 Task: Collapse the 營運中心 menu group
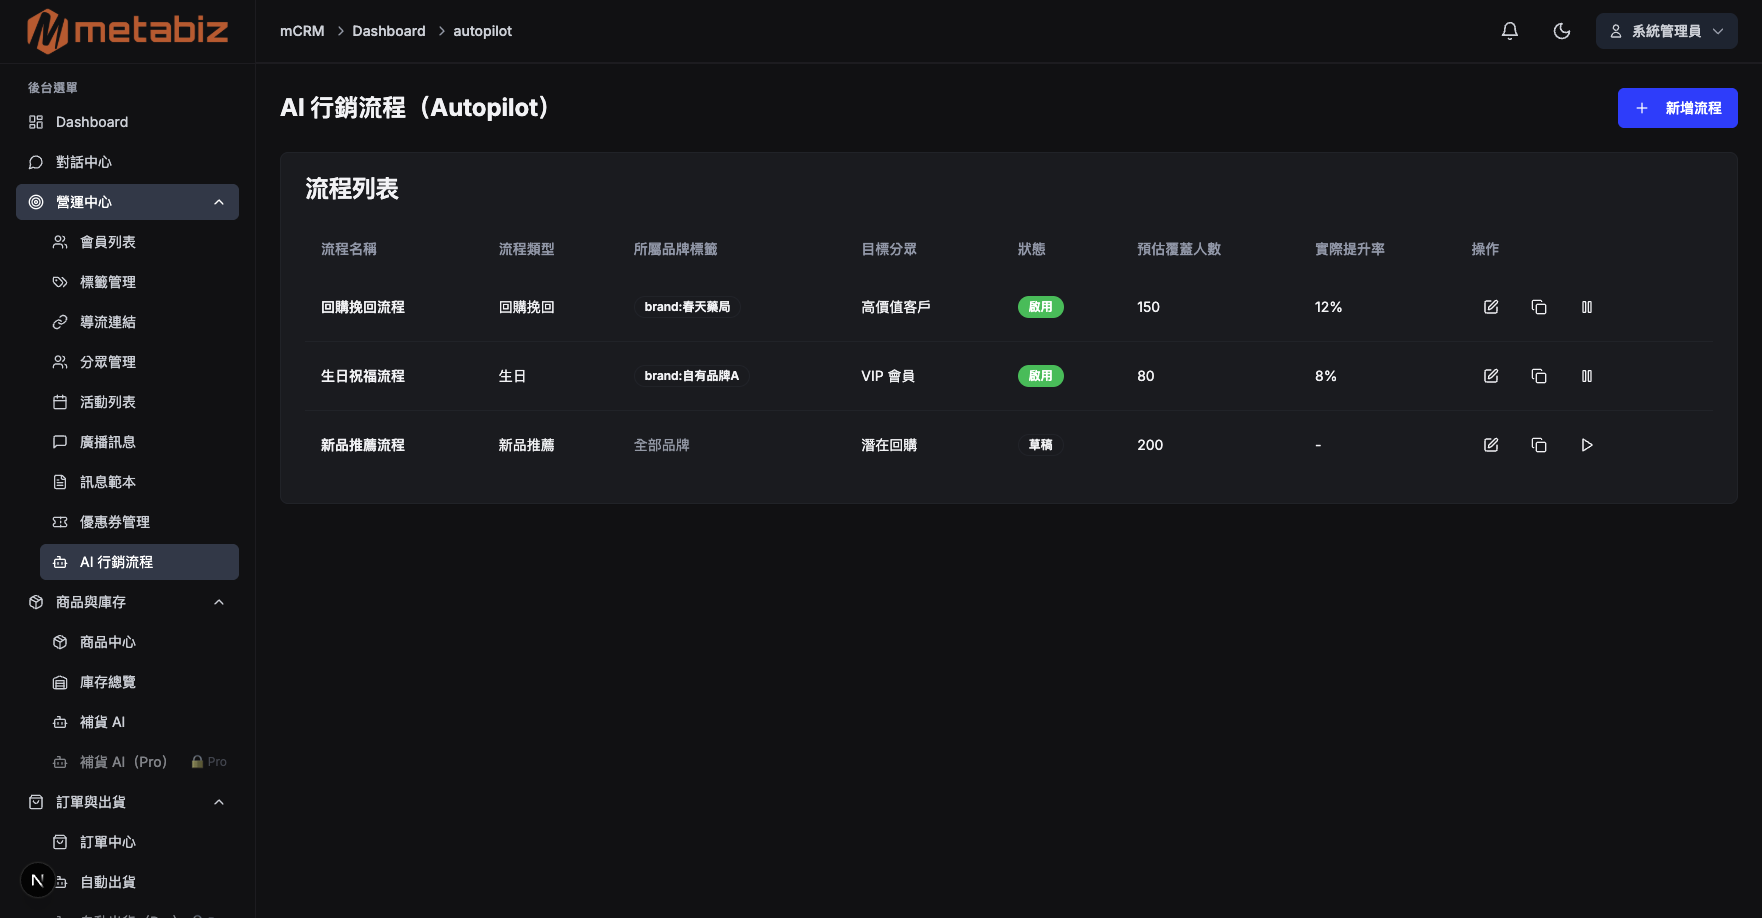click(x=219, y=201)
